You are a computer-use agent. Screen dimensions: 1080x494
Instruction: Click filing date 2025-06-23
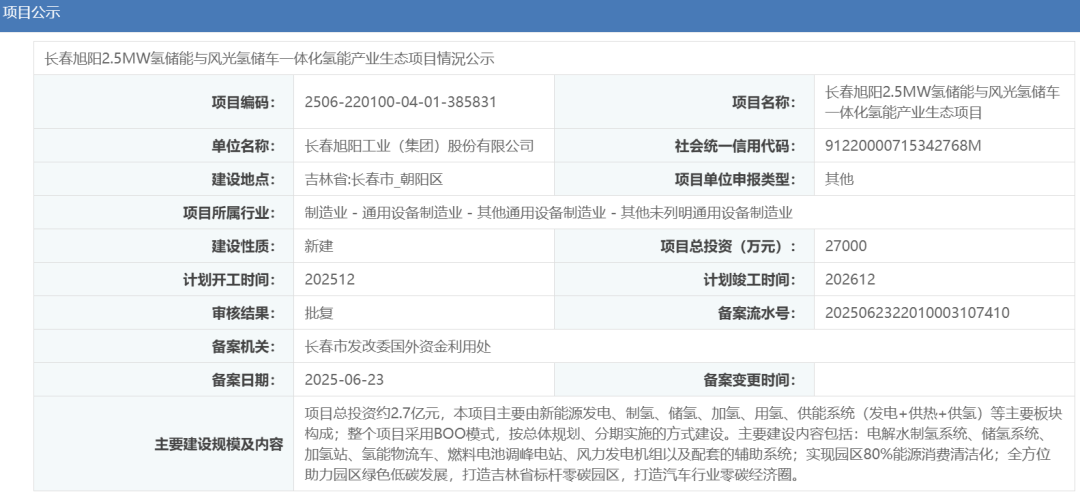(x=344, y=380)
